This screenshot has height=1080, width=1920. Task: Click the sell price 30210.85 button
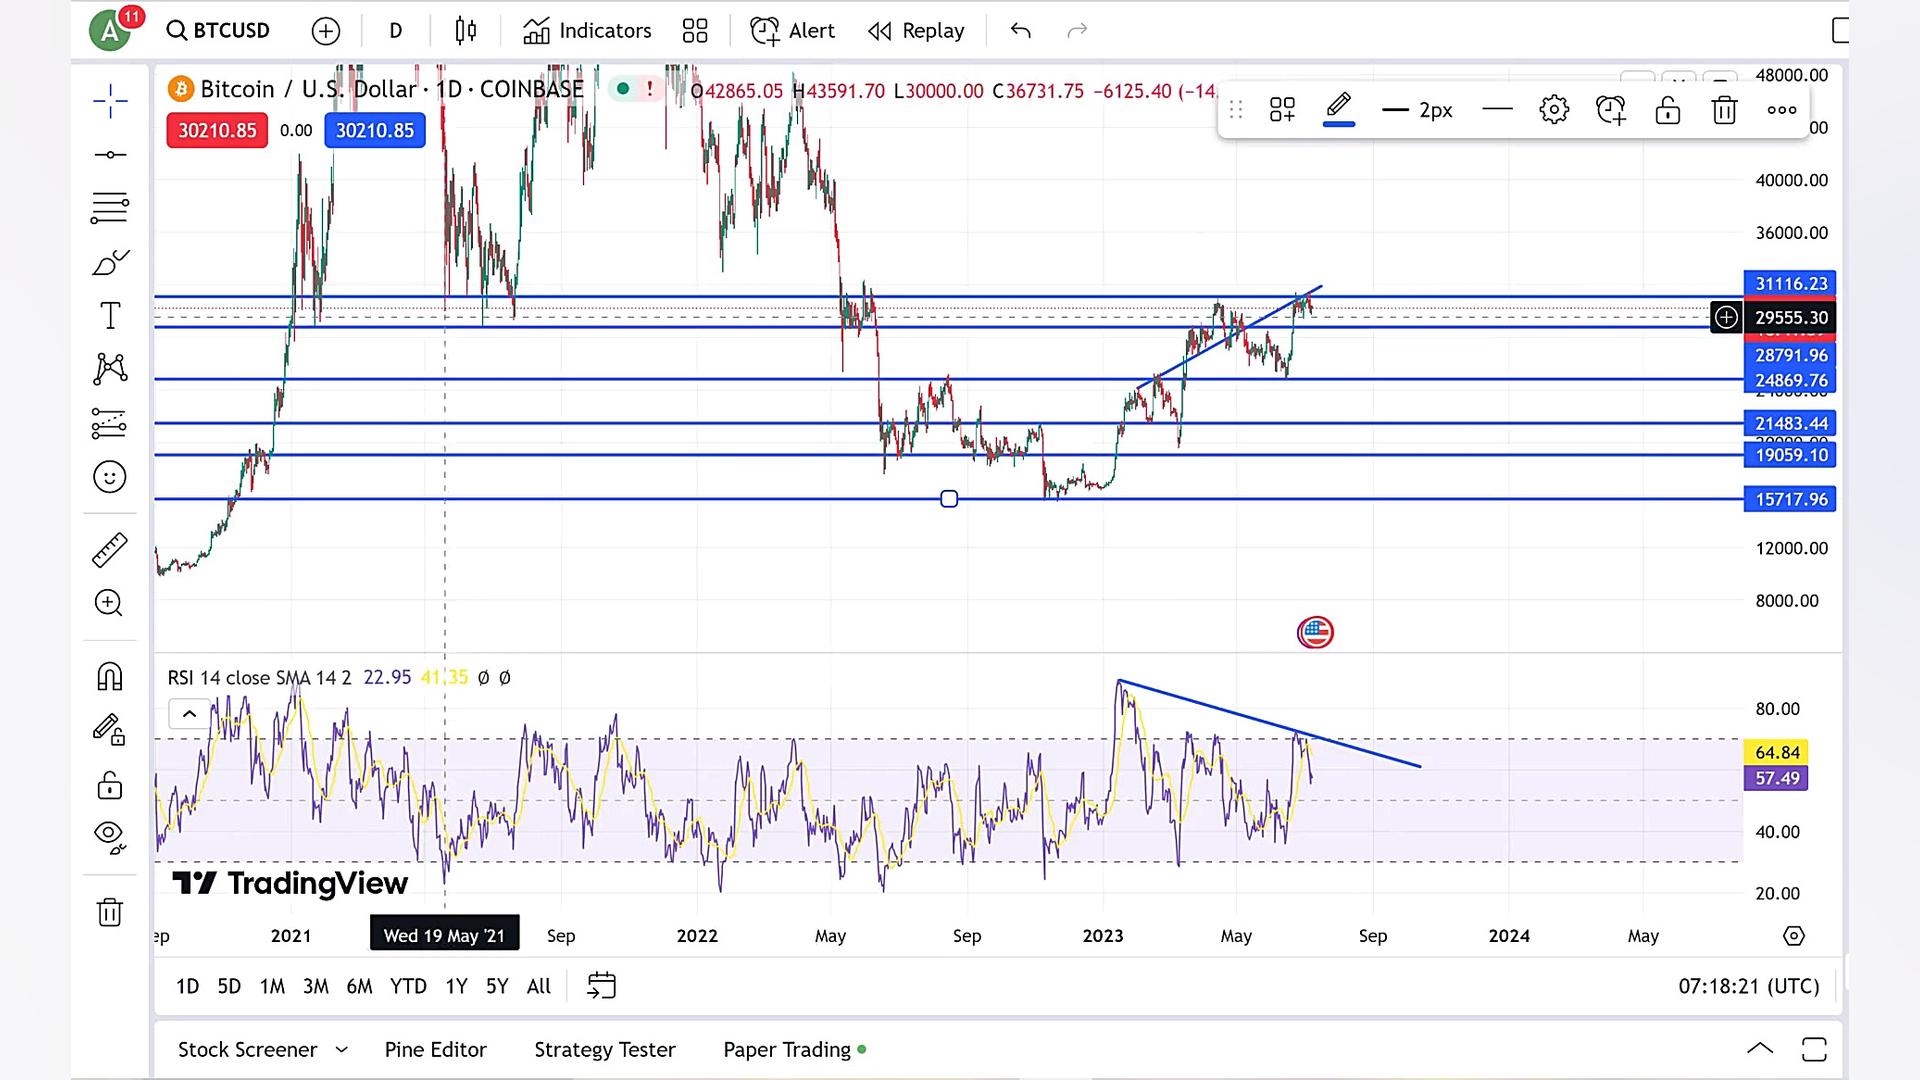pyautogui.click(x=217, y=131)
